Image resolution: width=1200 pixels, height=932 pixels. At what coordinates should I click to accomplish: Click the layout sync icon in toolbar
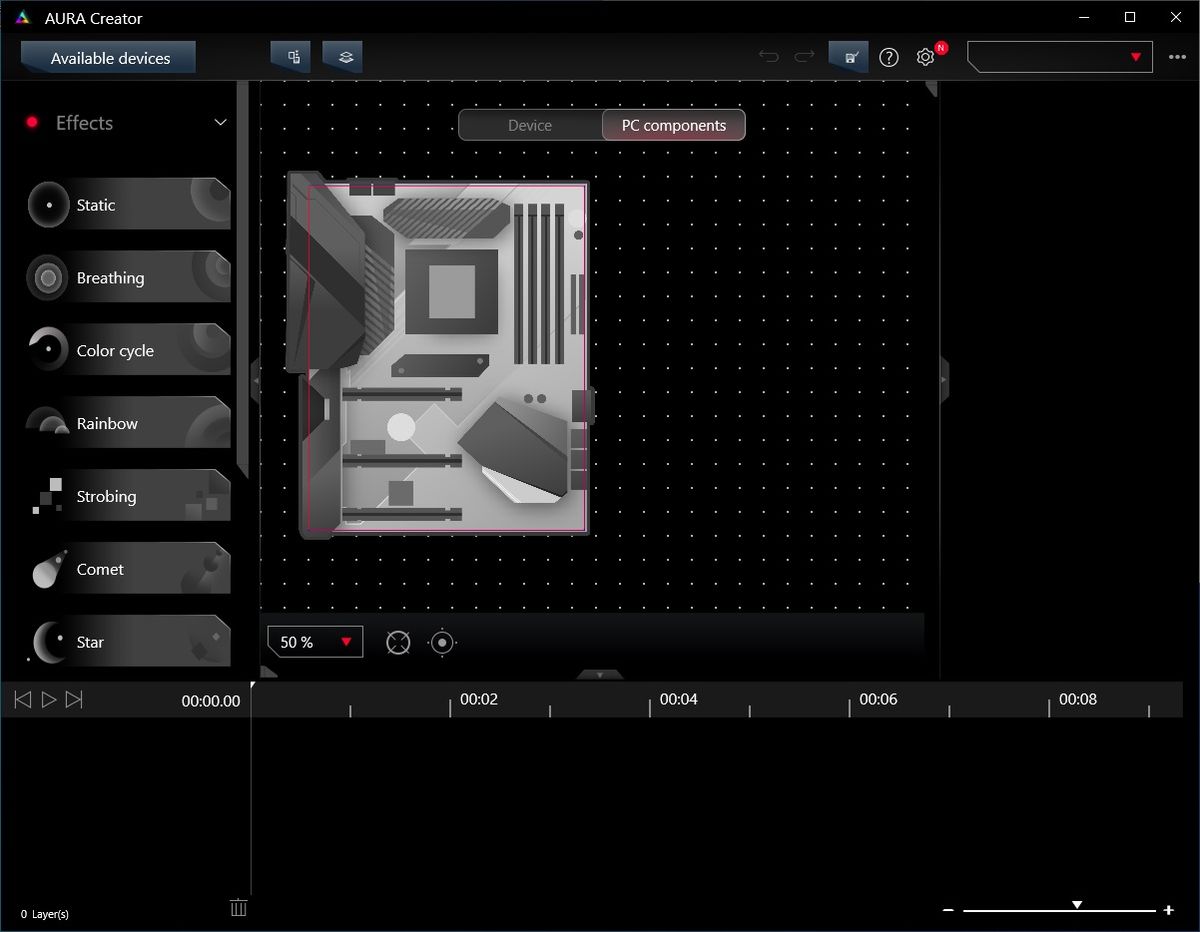pos(291,57)
